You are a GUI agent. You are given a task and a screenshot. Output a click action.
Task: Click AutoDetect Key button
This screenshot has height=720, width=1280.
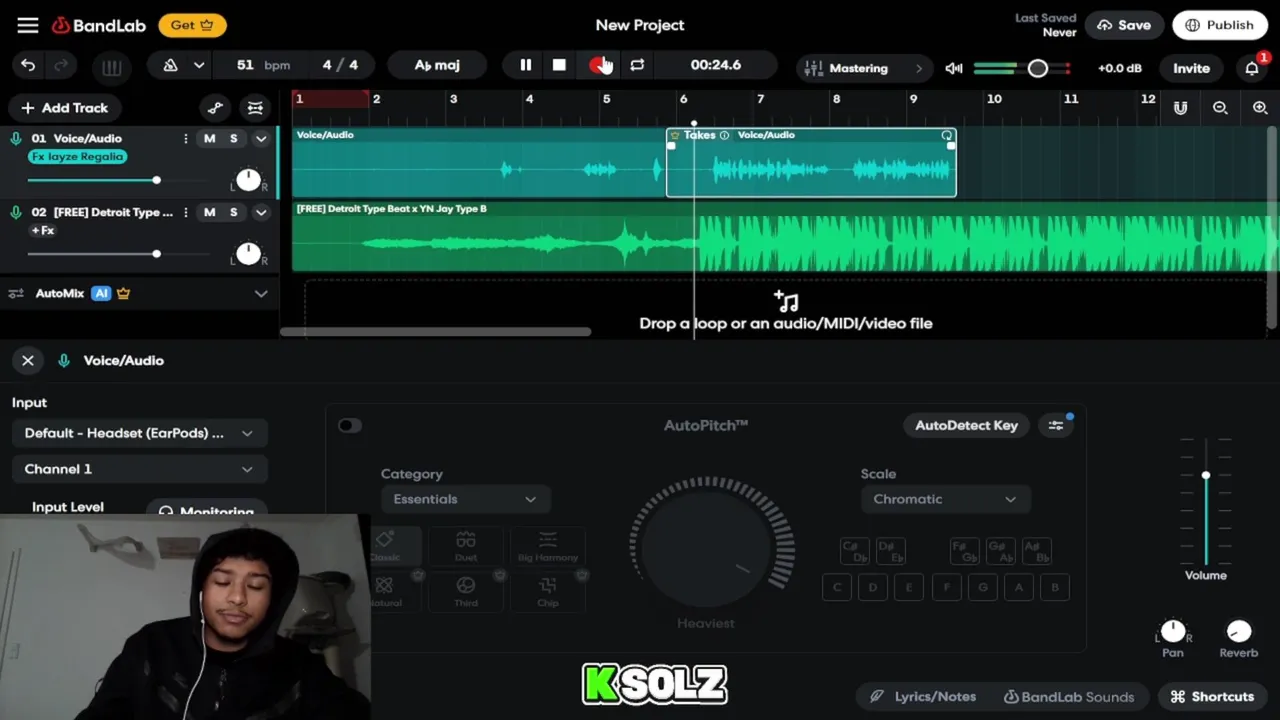966,426
